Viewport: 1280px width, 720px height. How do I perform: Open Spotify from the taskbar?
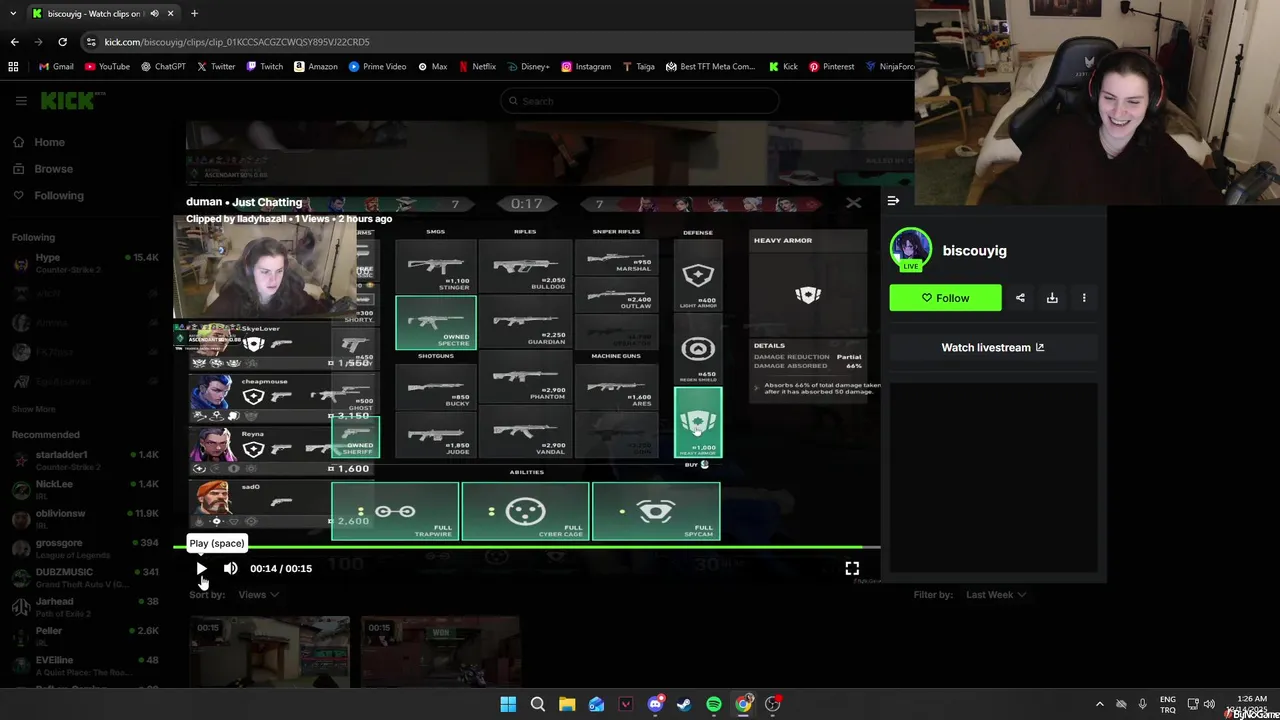pyautogui.click(x=714, y=704)
